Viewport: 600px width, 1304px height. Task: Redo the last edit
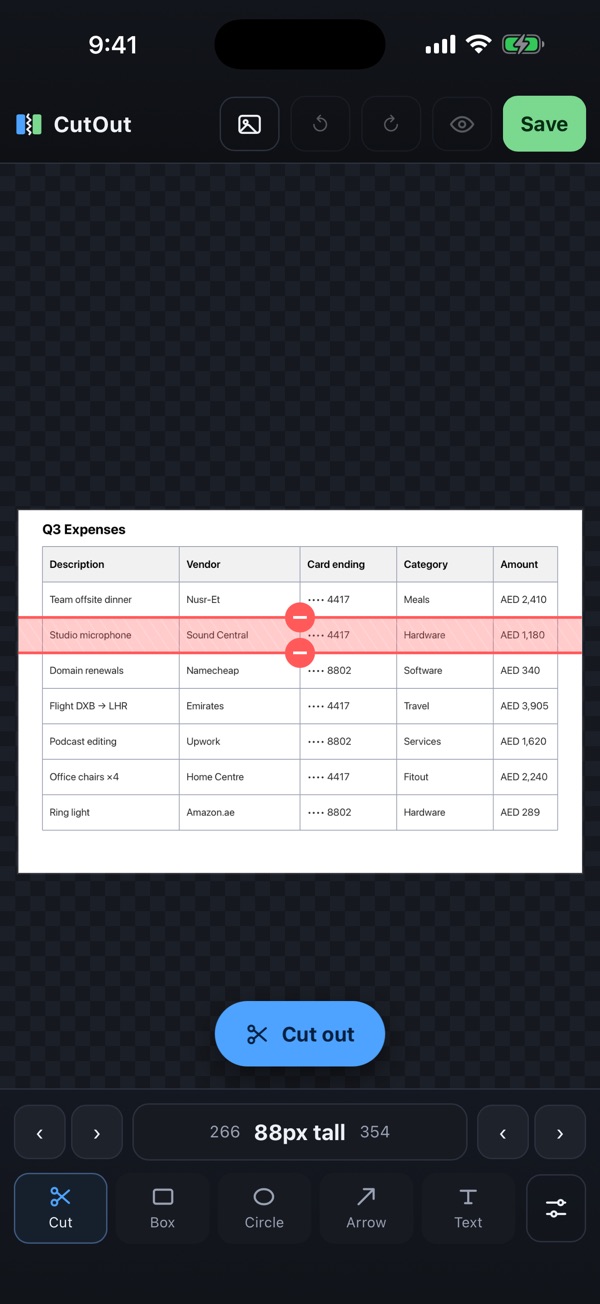coord(391,124)
